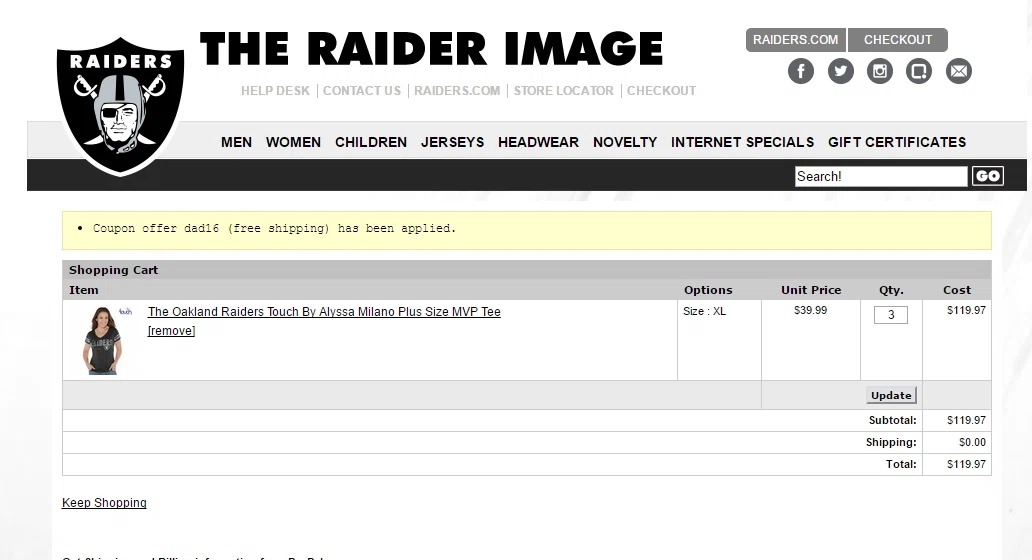Image resolution: width=1032 pixels, height=560 pixels.
Task: Click the Raiders shield logo
Action: 120,105
